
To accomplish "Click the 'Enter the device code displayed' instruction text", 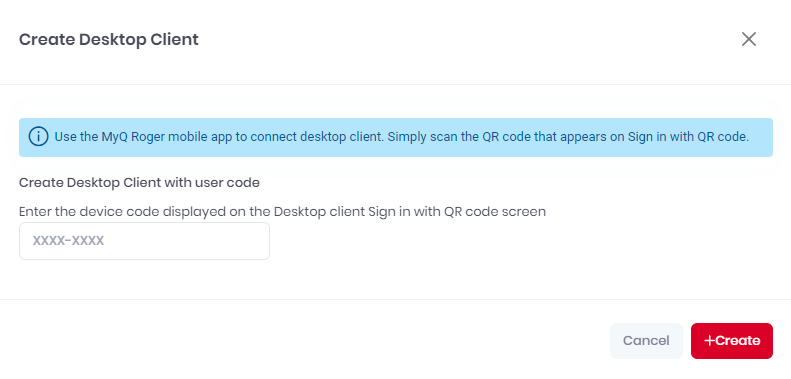I will [x=282, y=211].
